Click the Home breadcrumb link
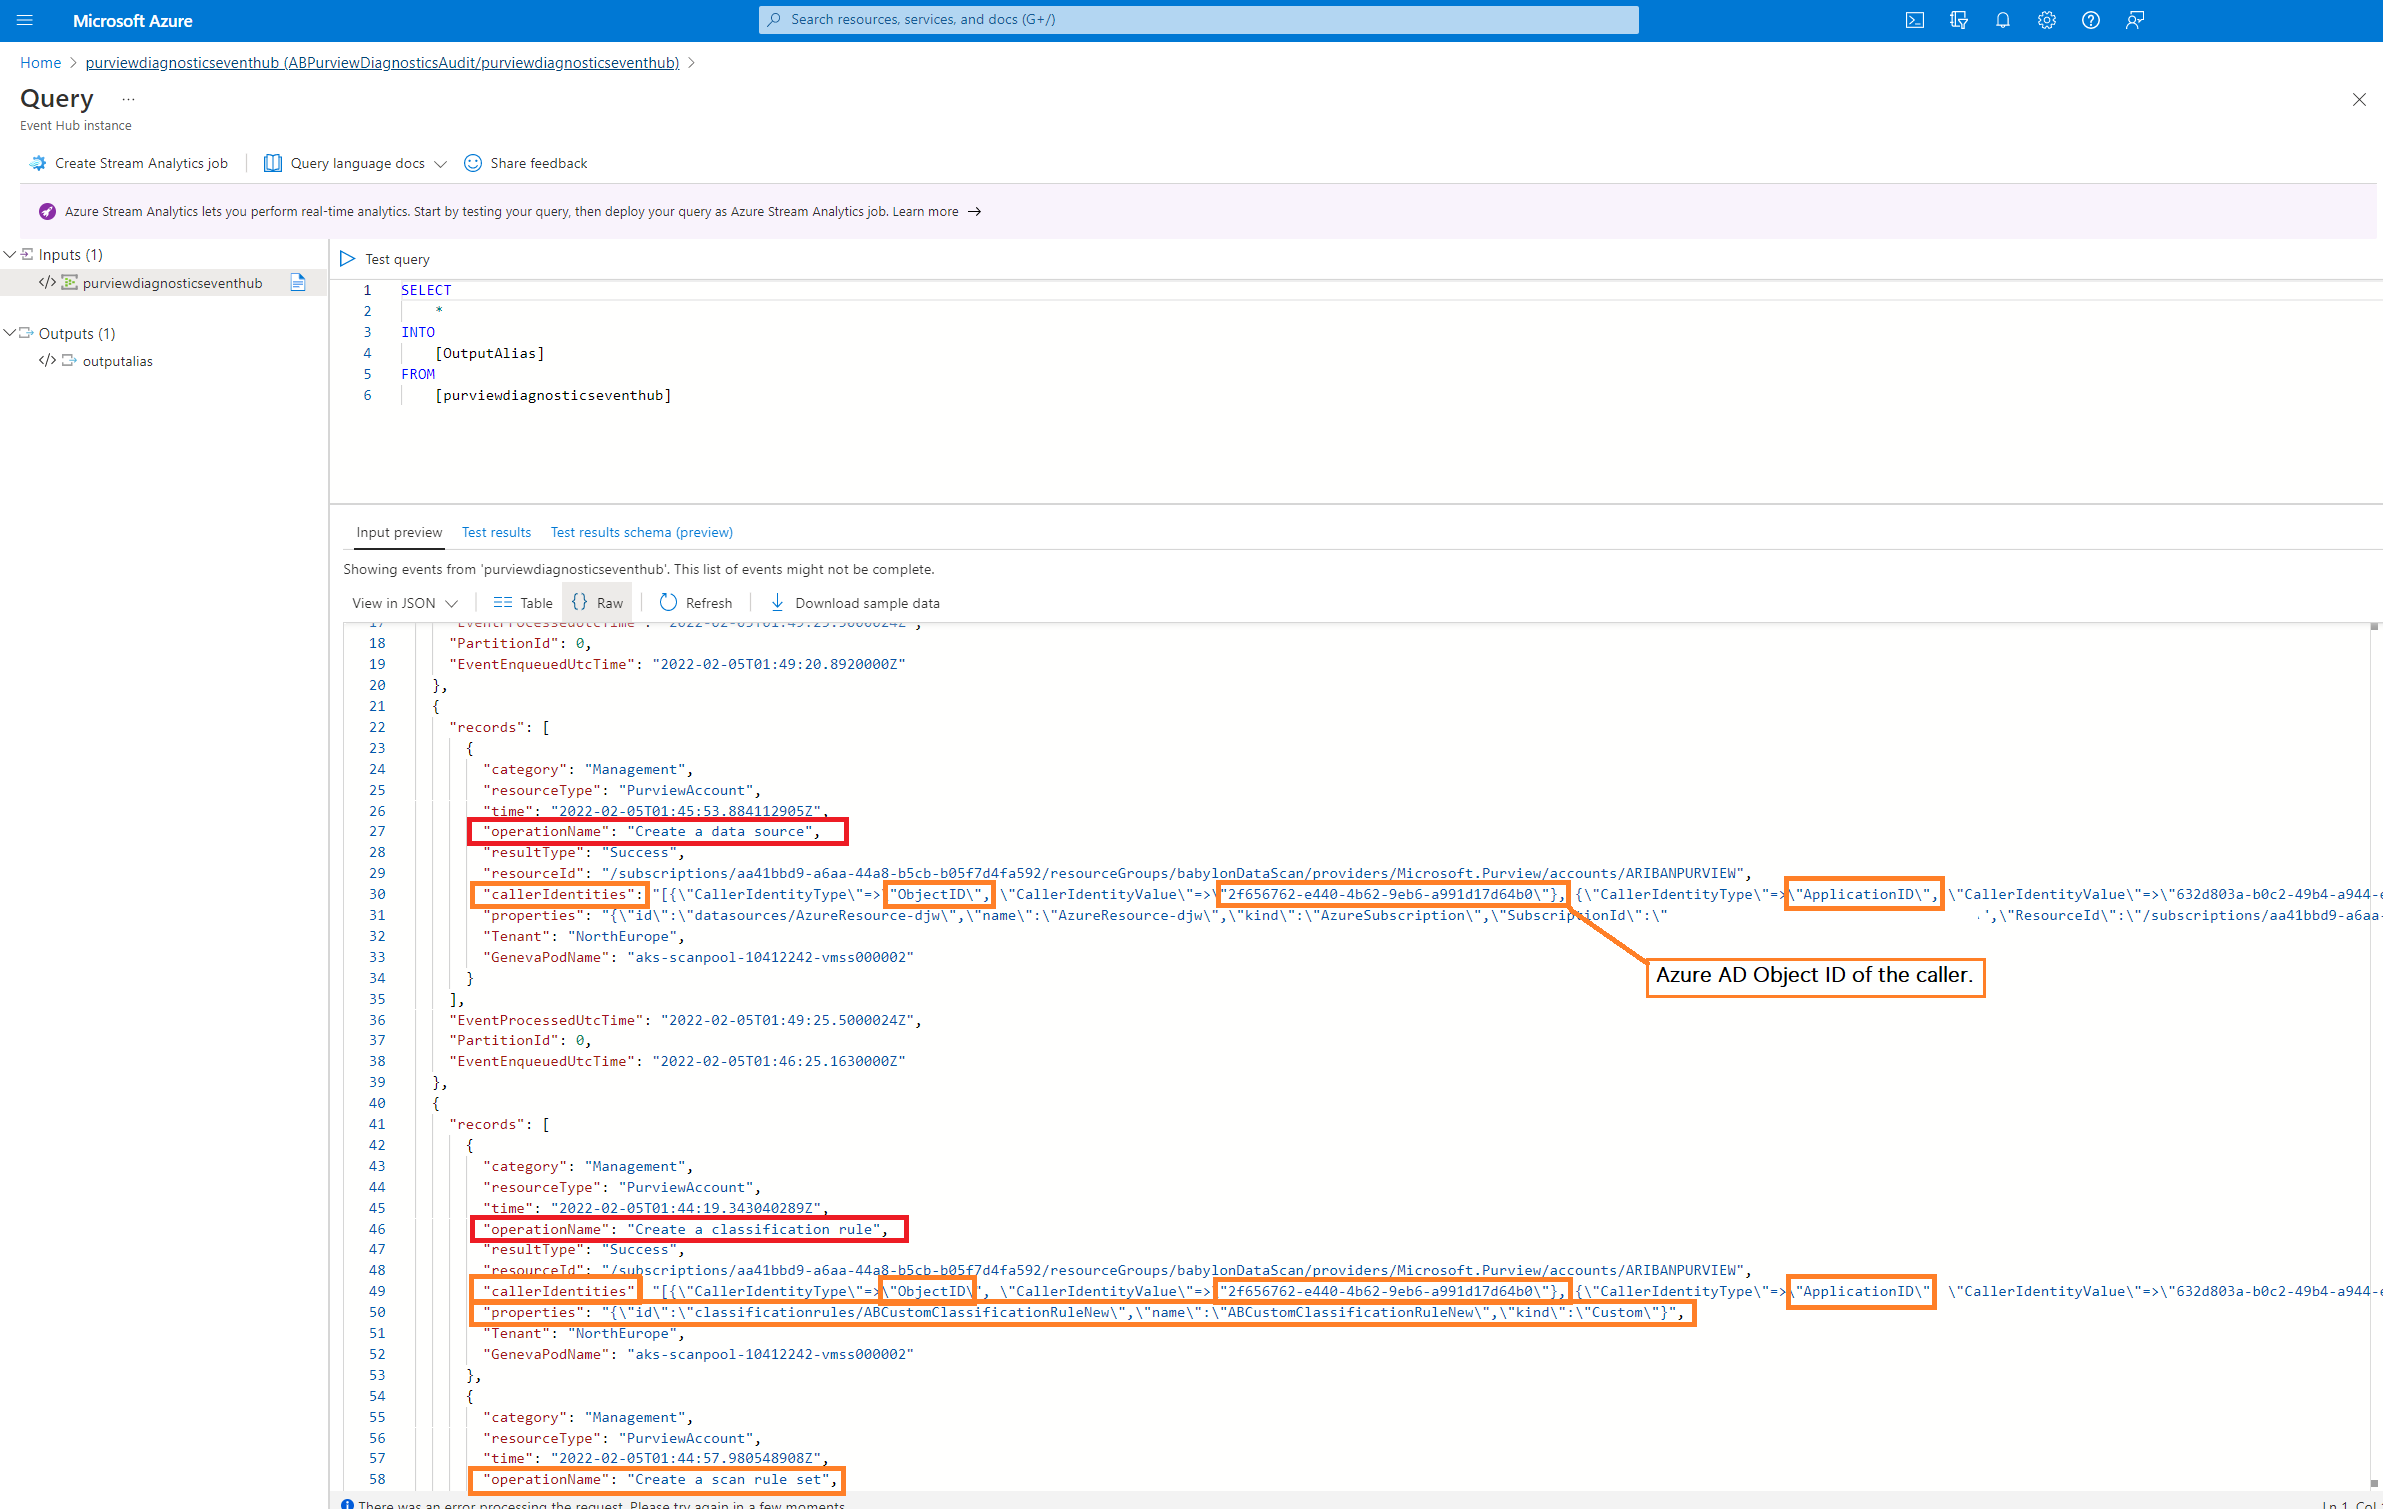The width and height of the screenshot is (2383, 1509). pos(40,63)
